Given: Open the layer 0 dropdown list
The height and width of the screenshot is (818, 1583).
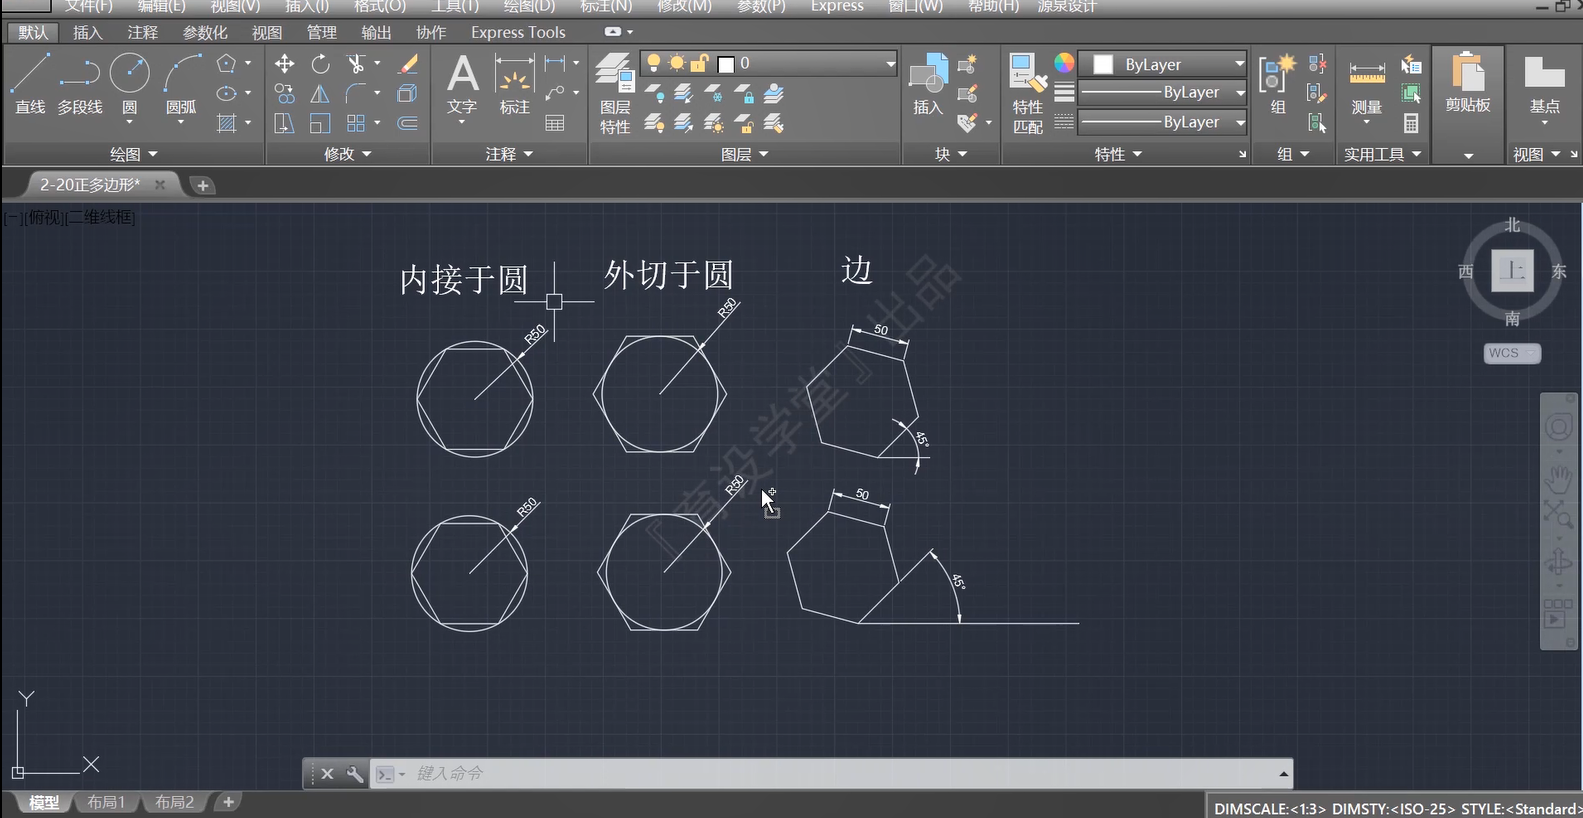Looking at the screenshot, I should (890, 64).
